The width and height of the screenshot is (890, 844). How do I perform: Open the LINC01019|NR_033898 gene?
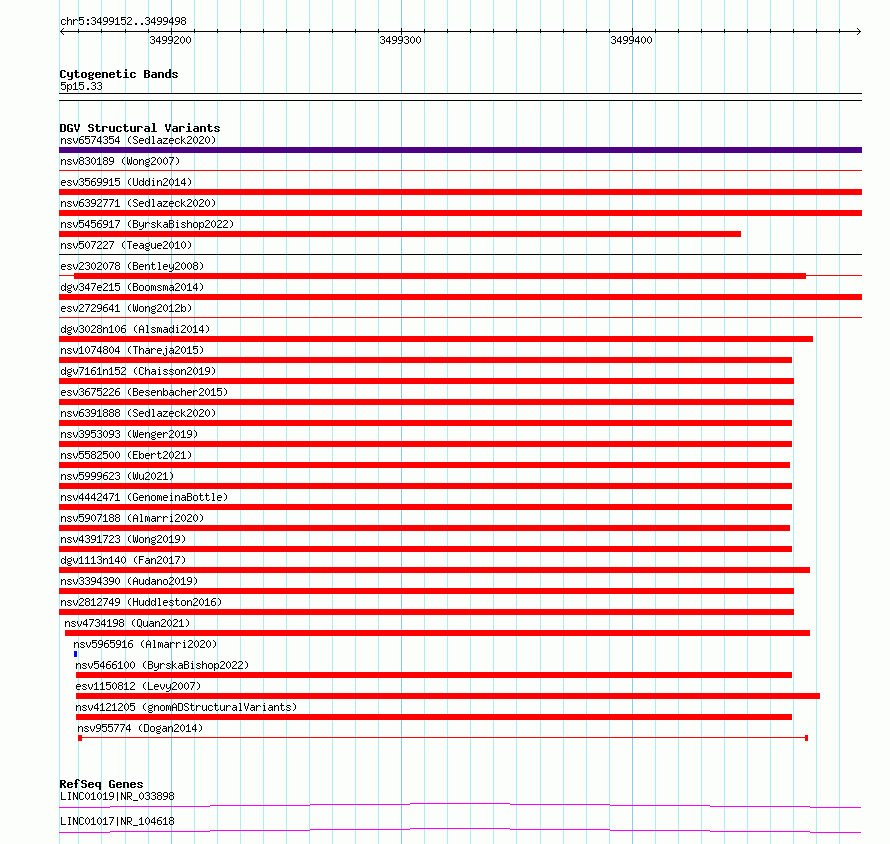click(x=117, y=796)
